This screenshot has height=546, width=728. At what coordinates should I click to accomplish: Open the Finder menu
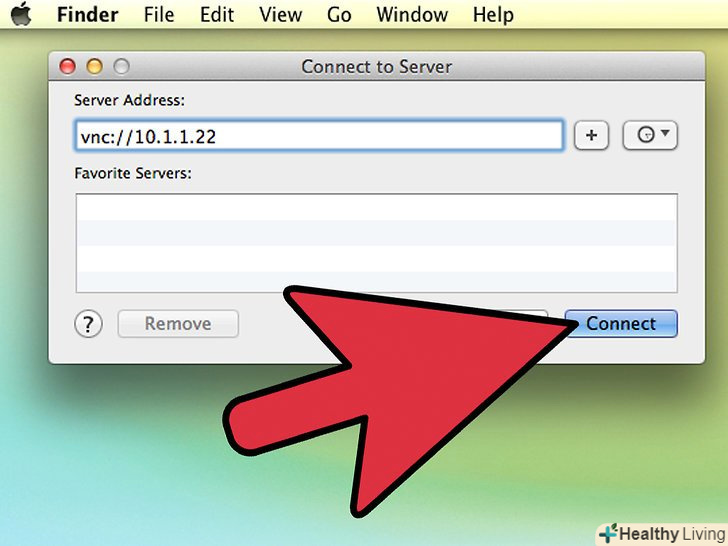click(x=87, y=14)
